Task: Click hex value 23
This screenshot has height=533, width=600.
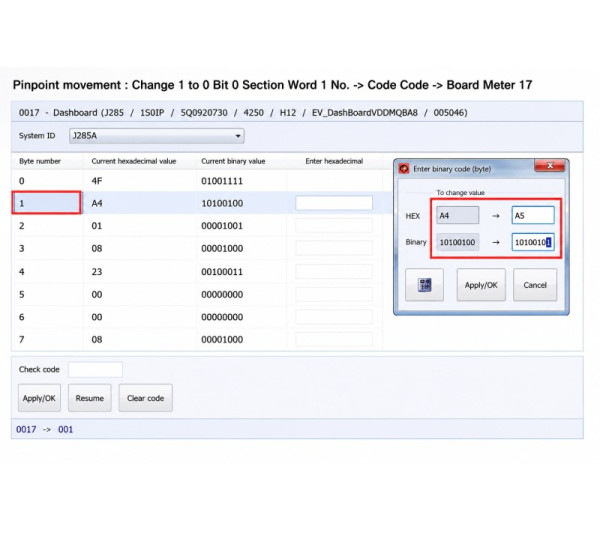Action: [x=96, y=272]
